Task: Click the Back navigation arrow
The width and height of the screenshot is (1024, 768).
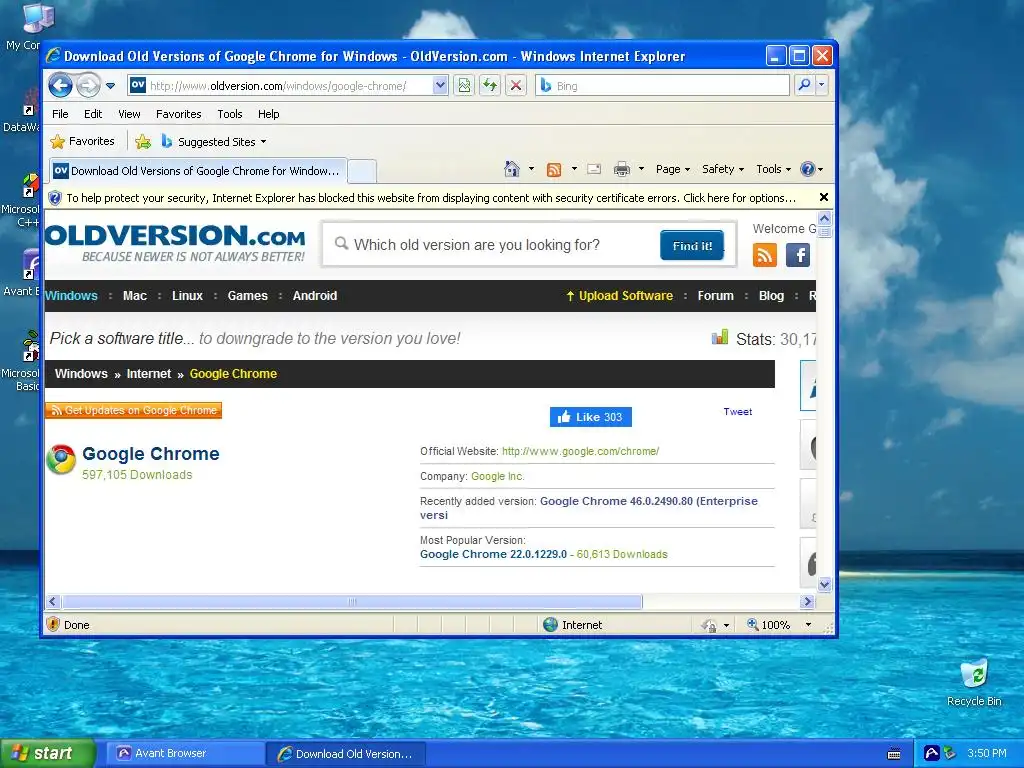Action: click(x=61, y=85)
